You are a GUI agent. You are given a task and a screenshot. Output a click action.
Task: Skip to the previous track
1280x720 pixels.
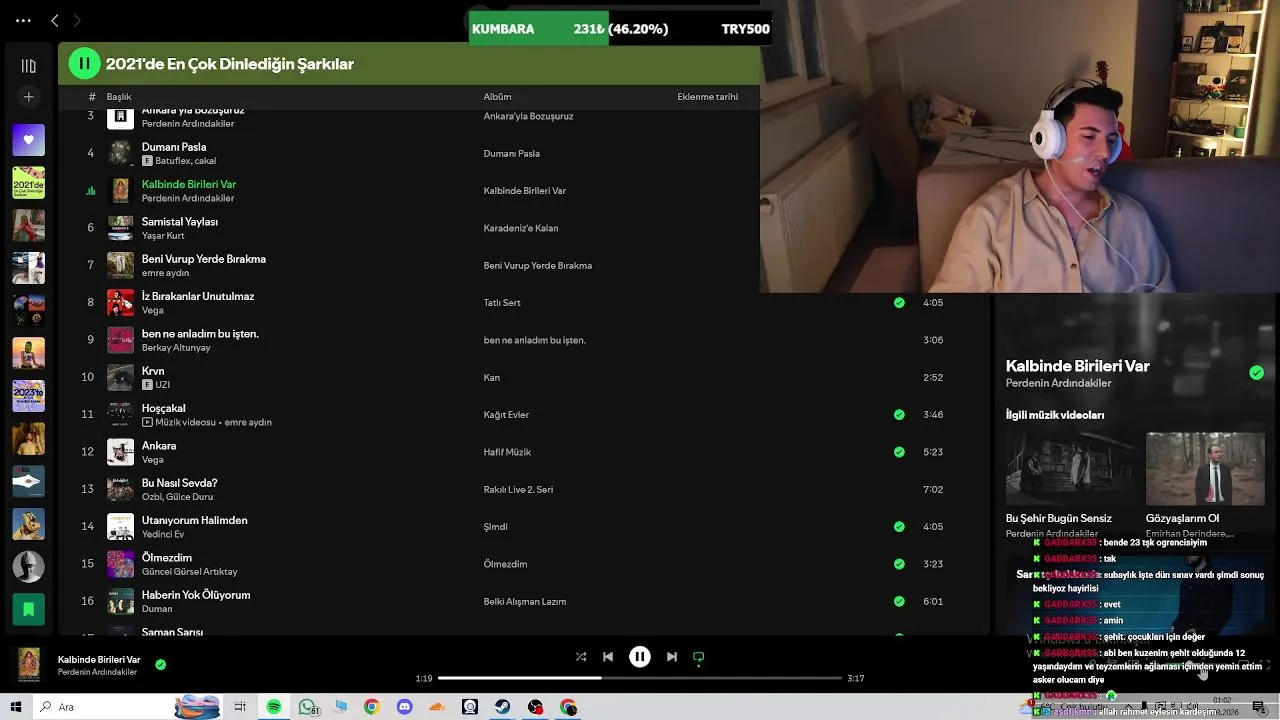[x=608, y=657]
